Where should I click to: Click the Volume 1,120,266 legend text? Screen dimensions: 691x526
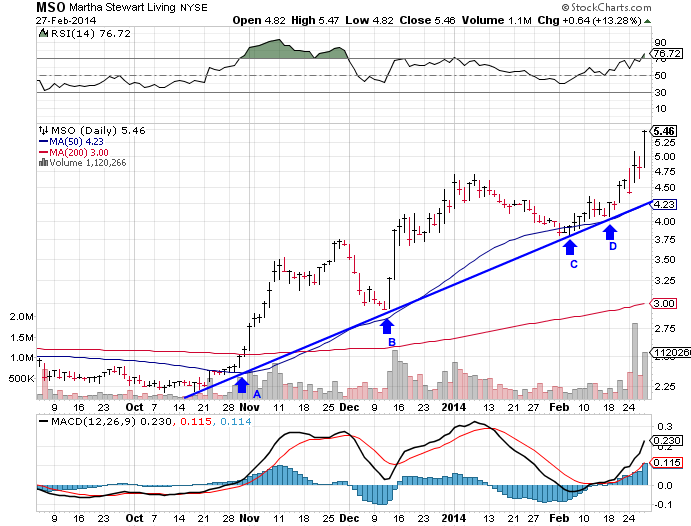click(x=88, y=163)
